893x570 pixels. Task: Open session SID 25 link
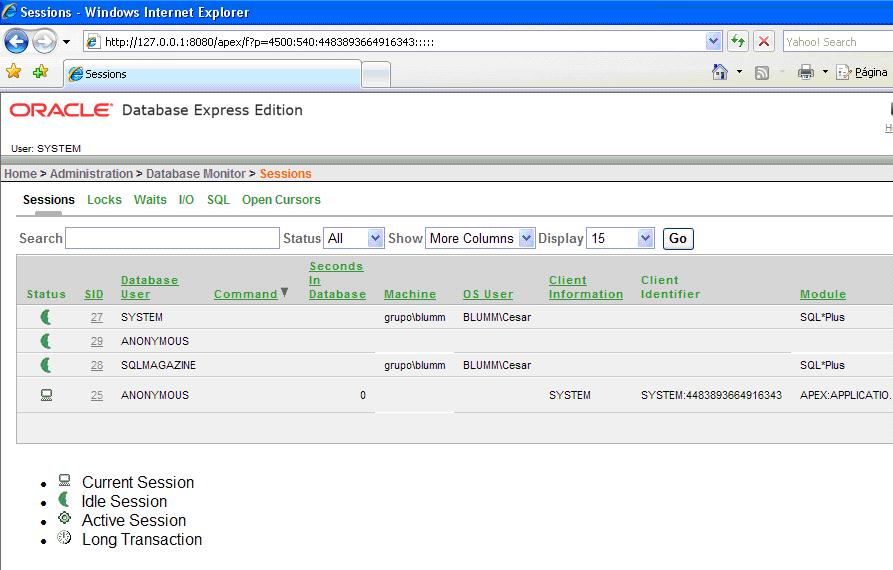pos(97,395)
